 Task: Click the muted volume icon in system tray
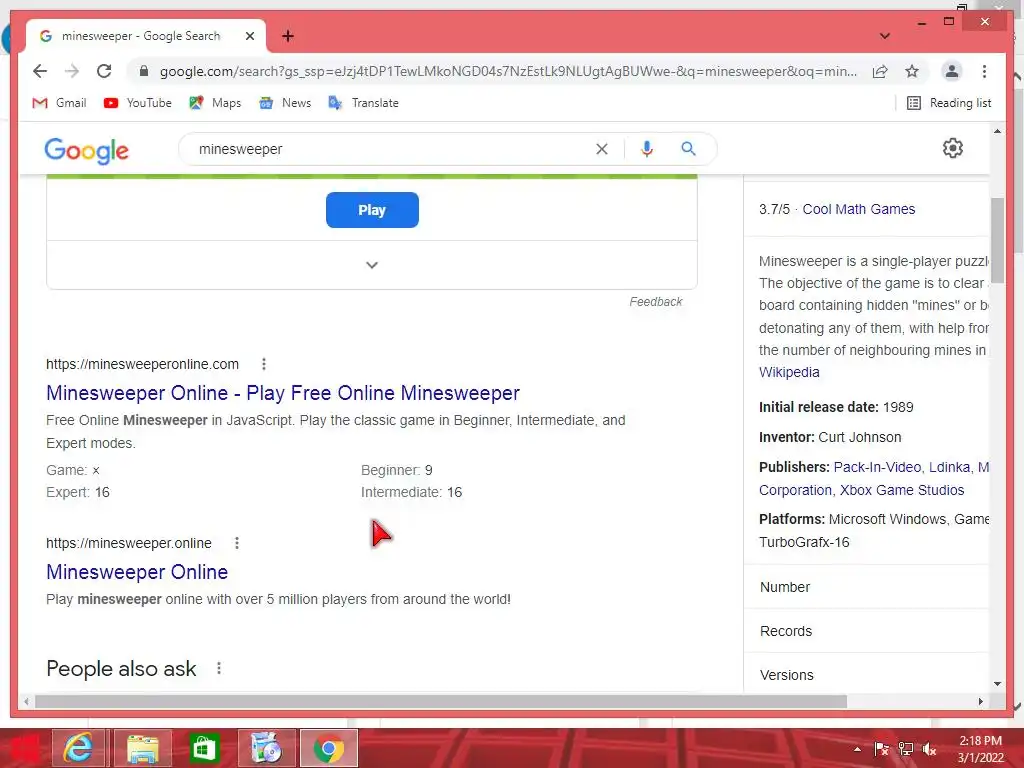[929, 749]
